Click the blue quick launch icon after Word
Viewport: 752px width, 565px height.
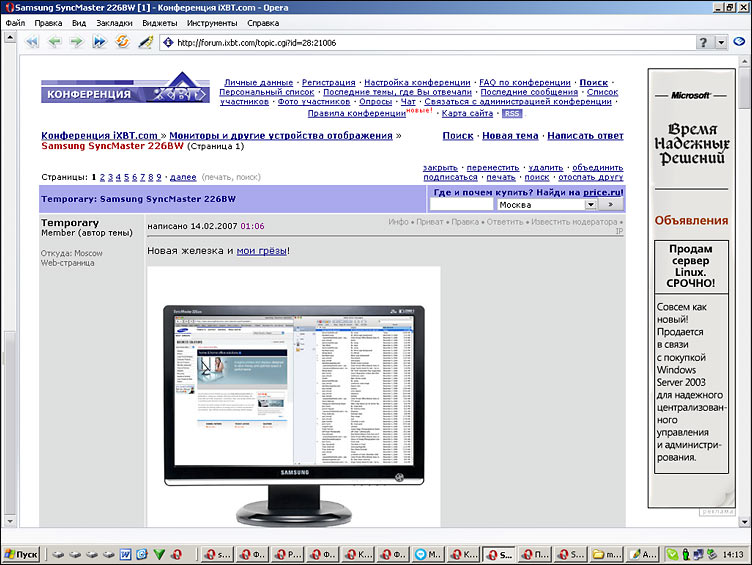tap(142, 554)
